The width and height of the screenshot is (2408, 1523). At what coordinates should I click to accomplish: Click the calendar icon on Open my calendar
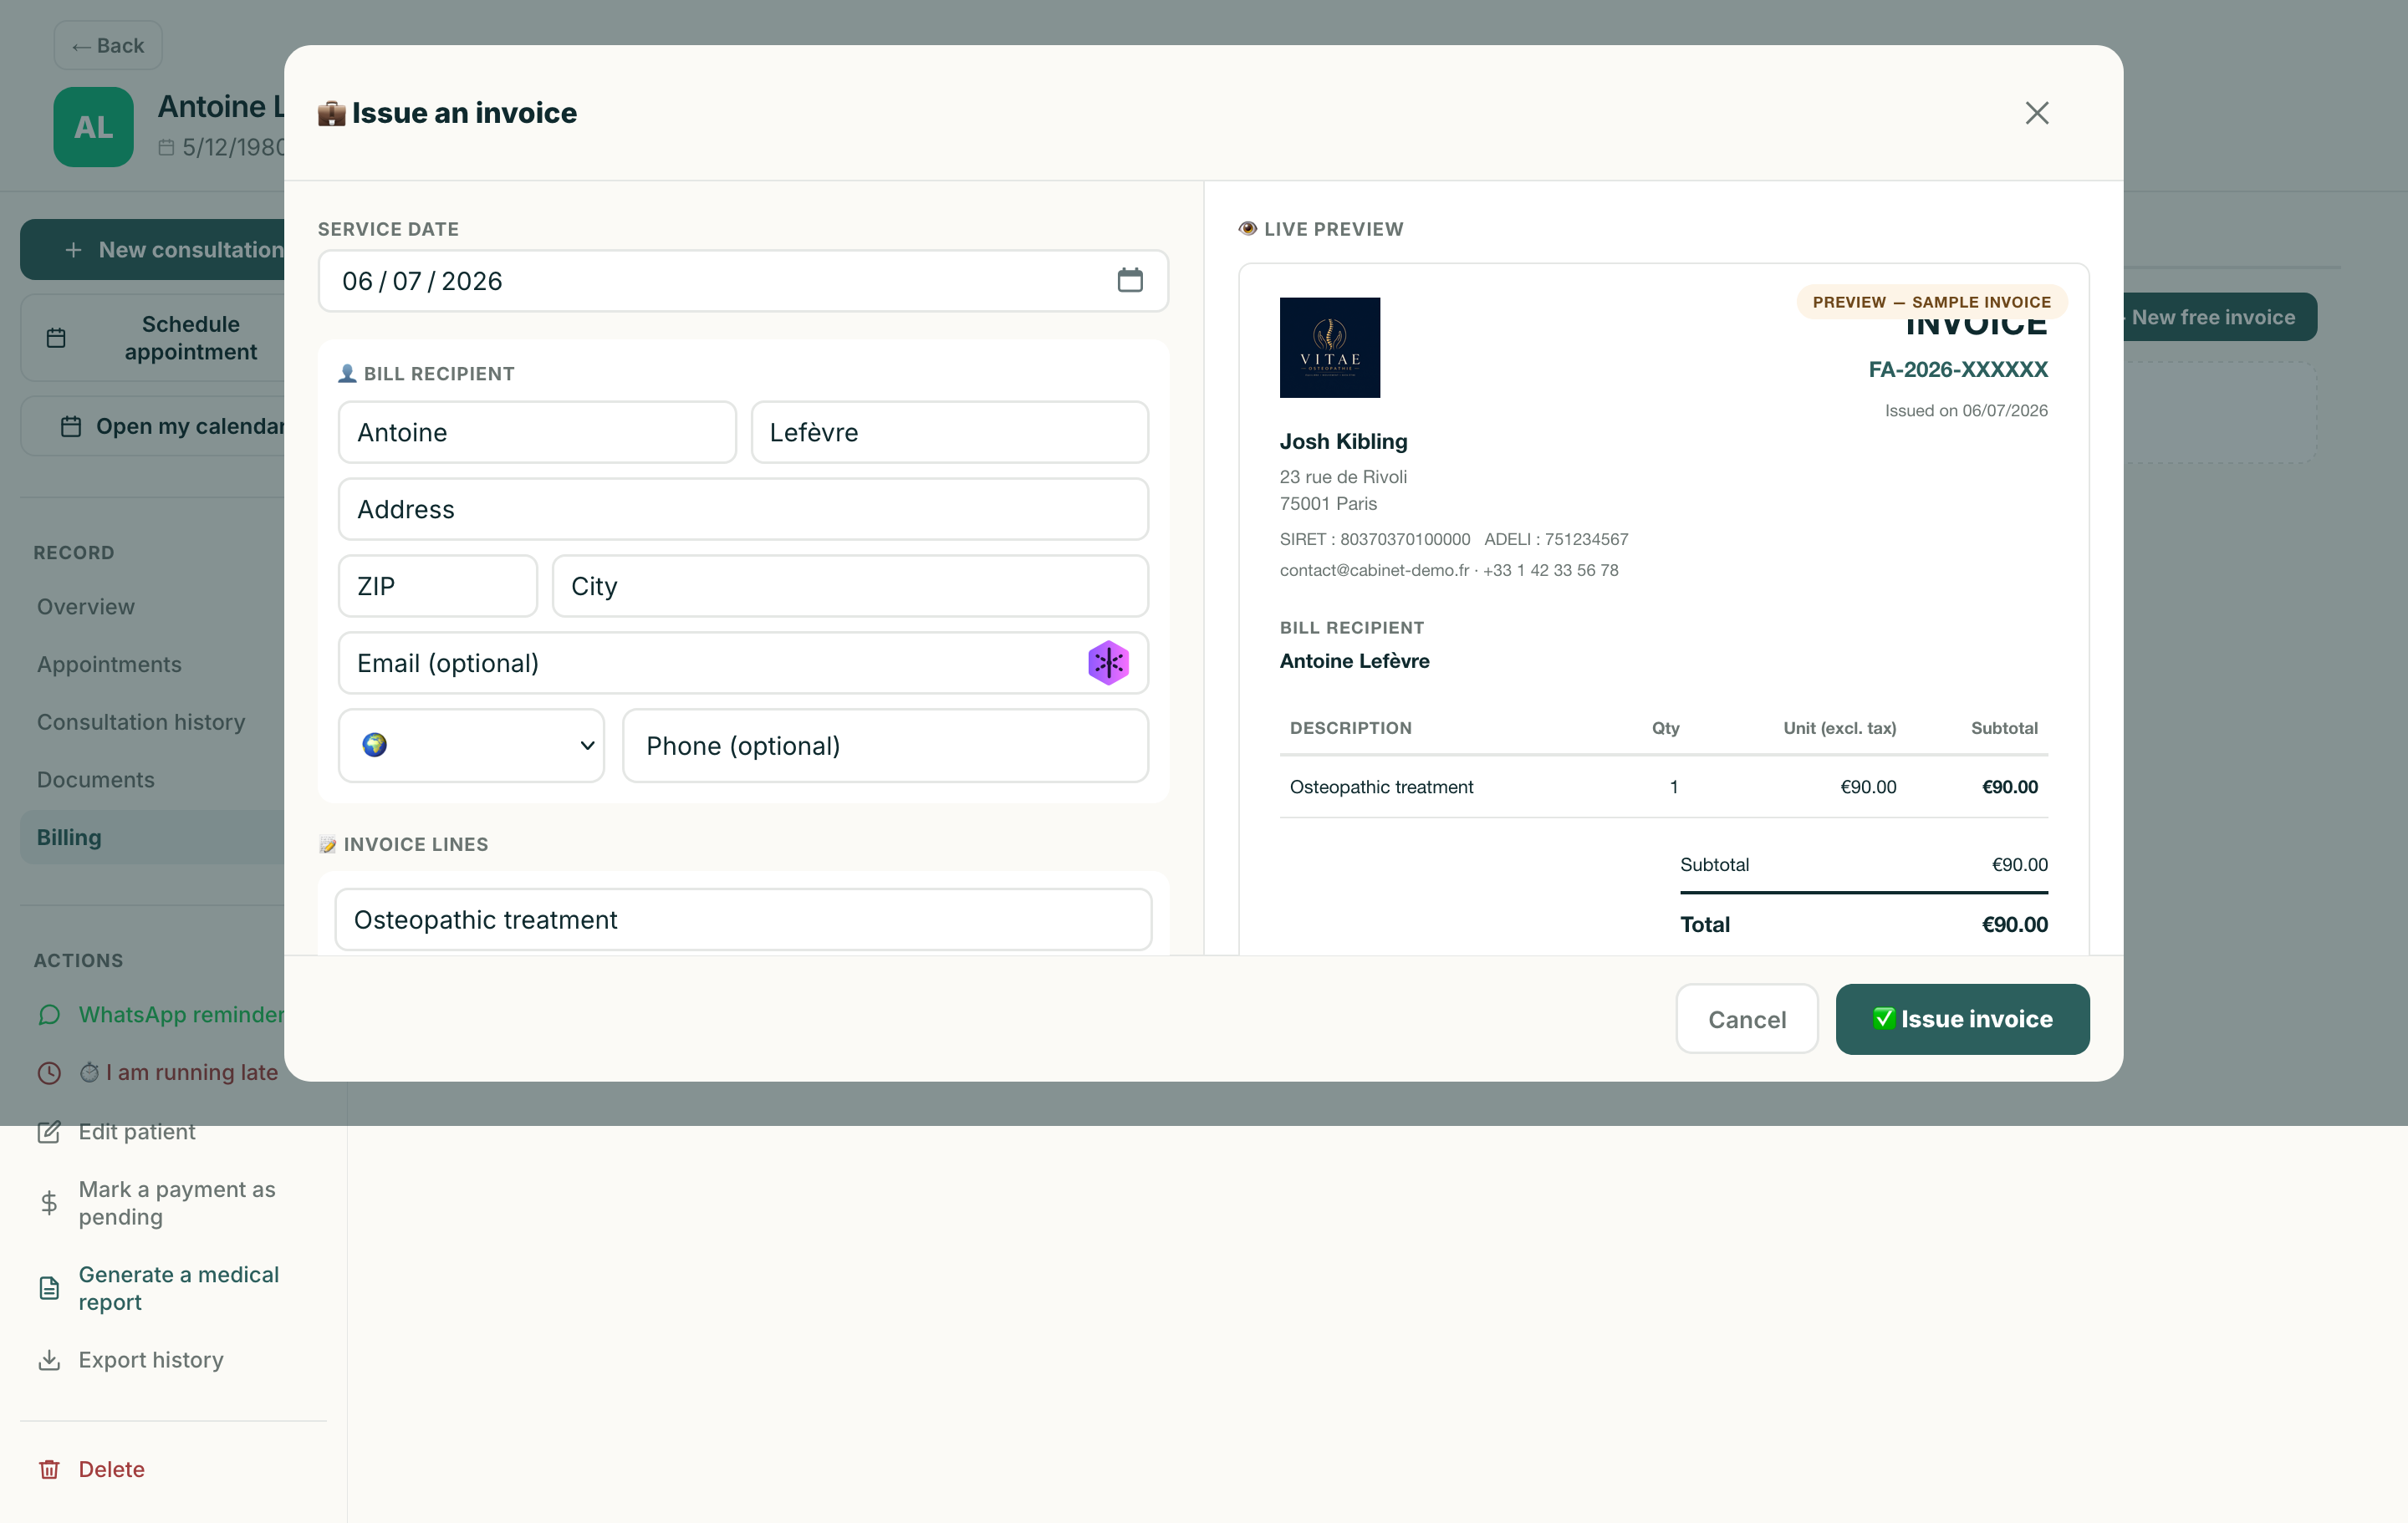coord(71,426)
